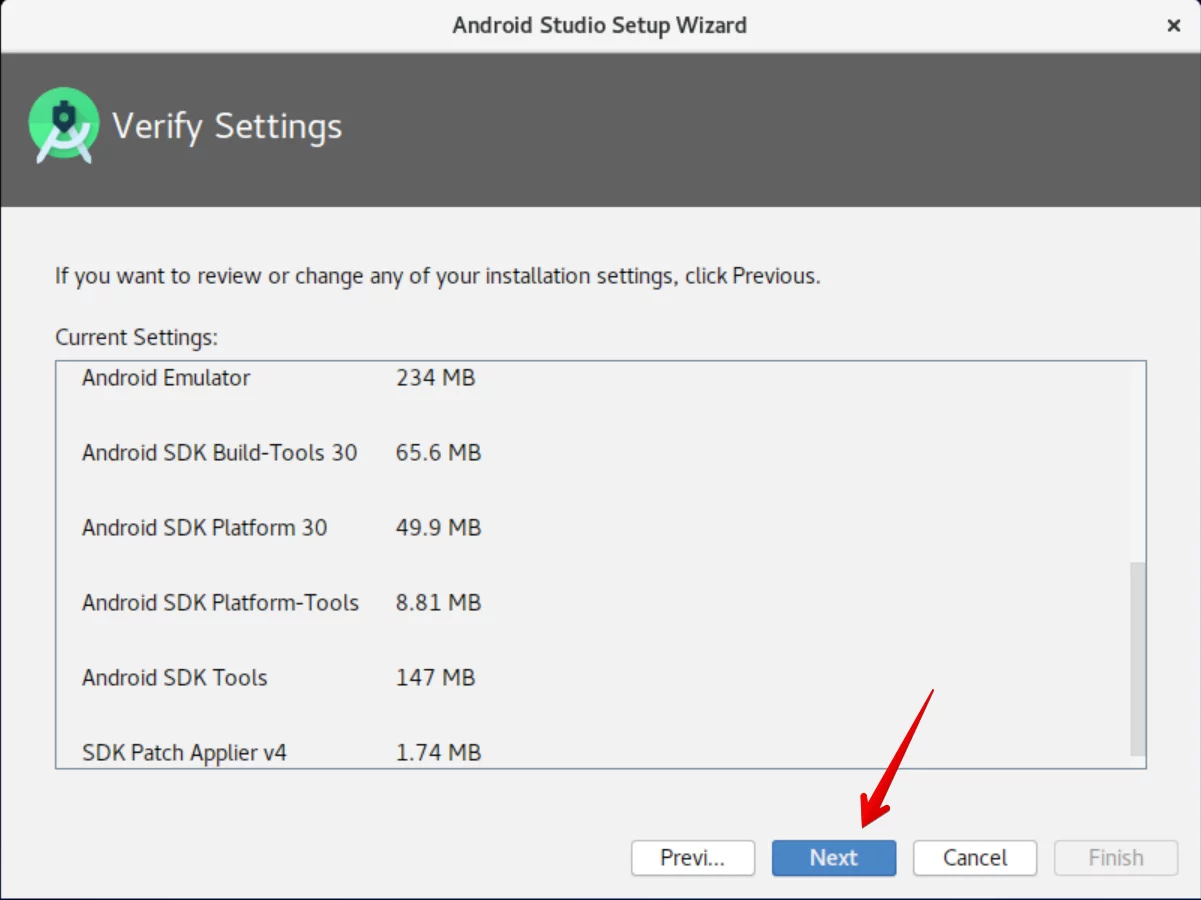Click the Android Studio Setup Wizard title
Viewport: 1201px width, 900px height.
point(600,26)
